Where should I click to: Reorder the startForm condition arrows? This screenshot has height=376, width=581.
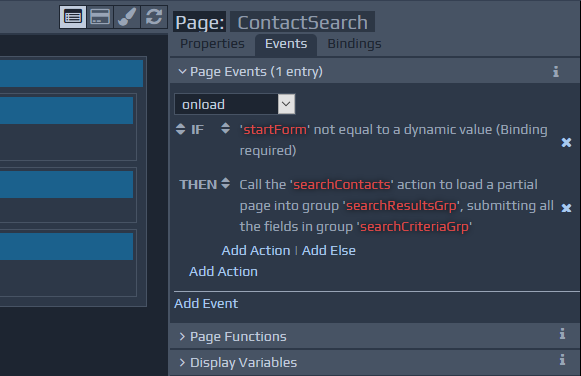[x=225, y=128]
